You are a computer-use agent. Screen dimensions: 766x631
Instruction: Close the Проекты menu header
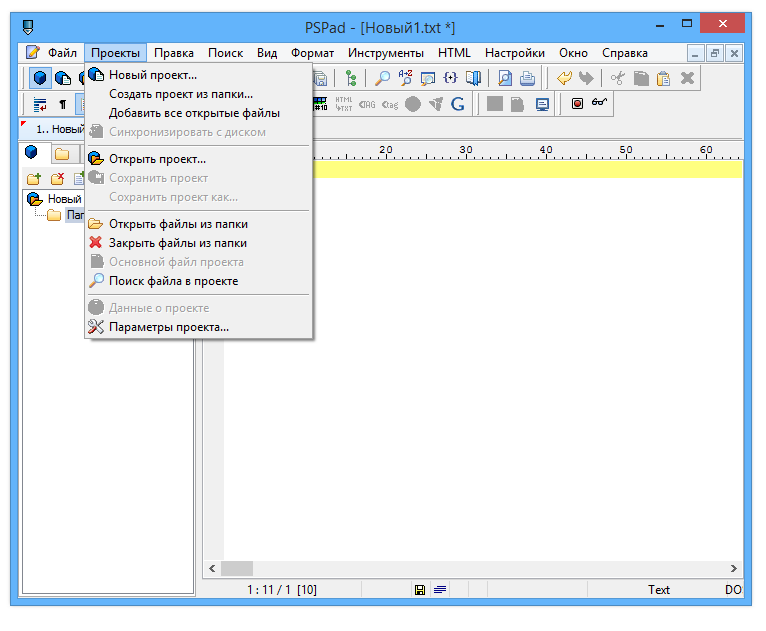(115, 53)
